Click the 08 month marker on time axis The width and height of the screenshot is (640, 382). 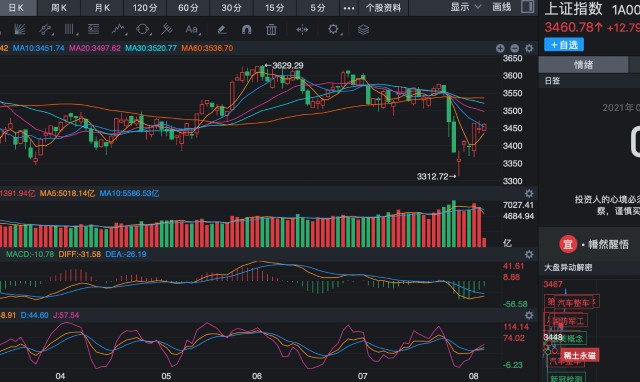pyautogui.click(x=473, y=376)
